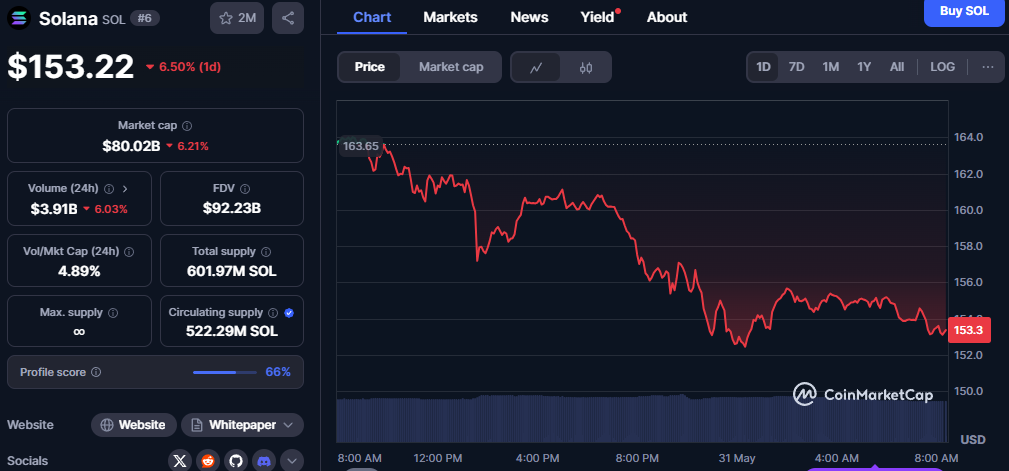Click the Profile score info icon

96,372
